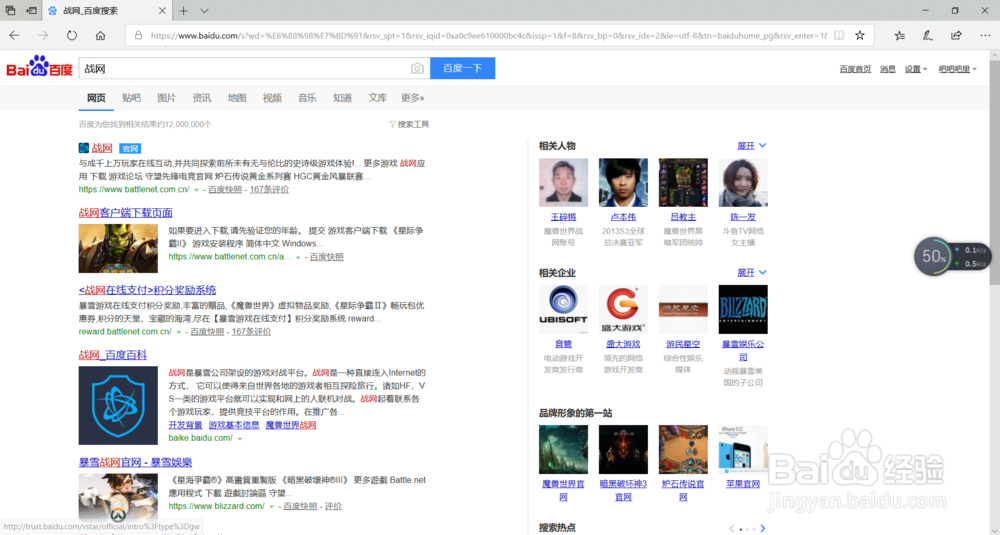Viewport: 1000px width, 535px height.
Task: Click the 开发背景 sub-link
Action: [186, 425]
